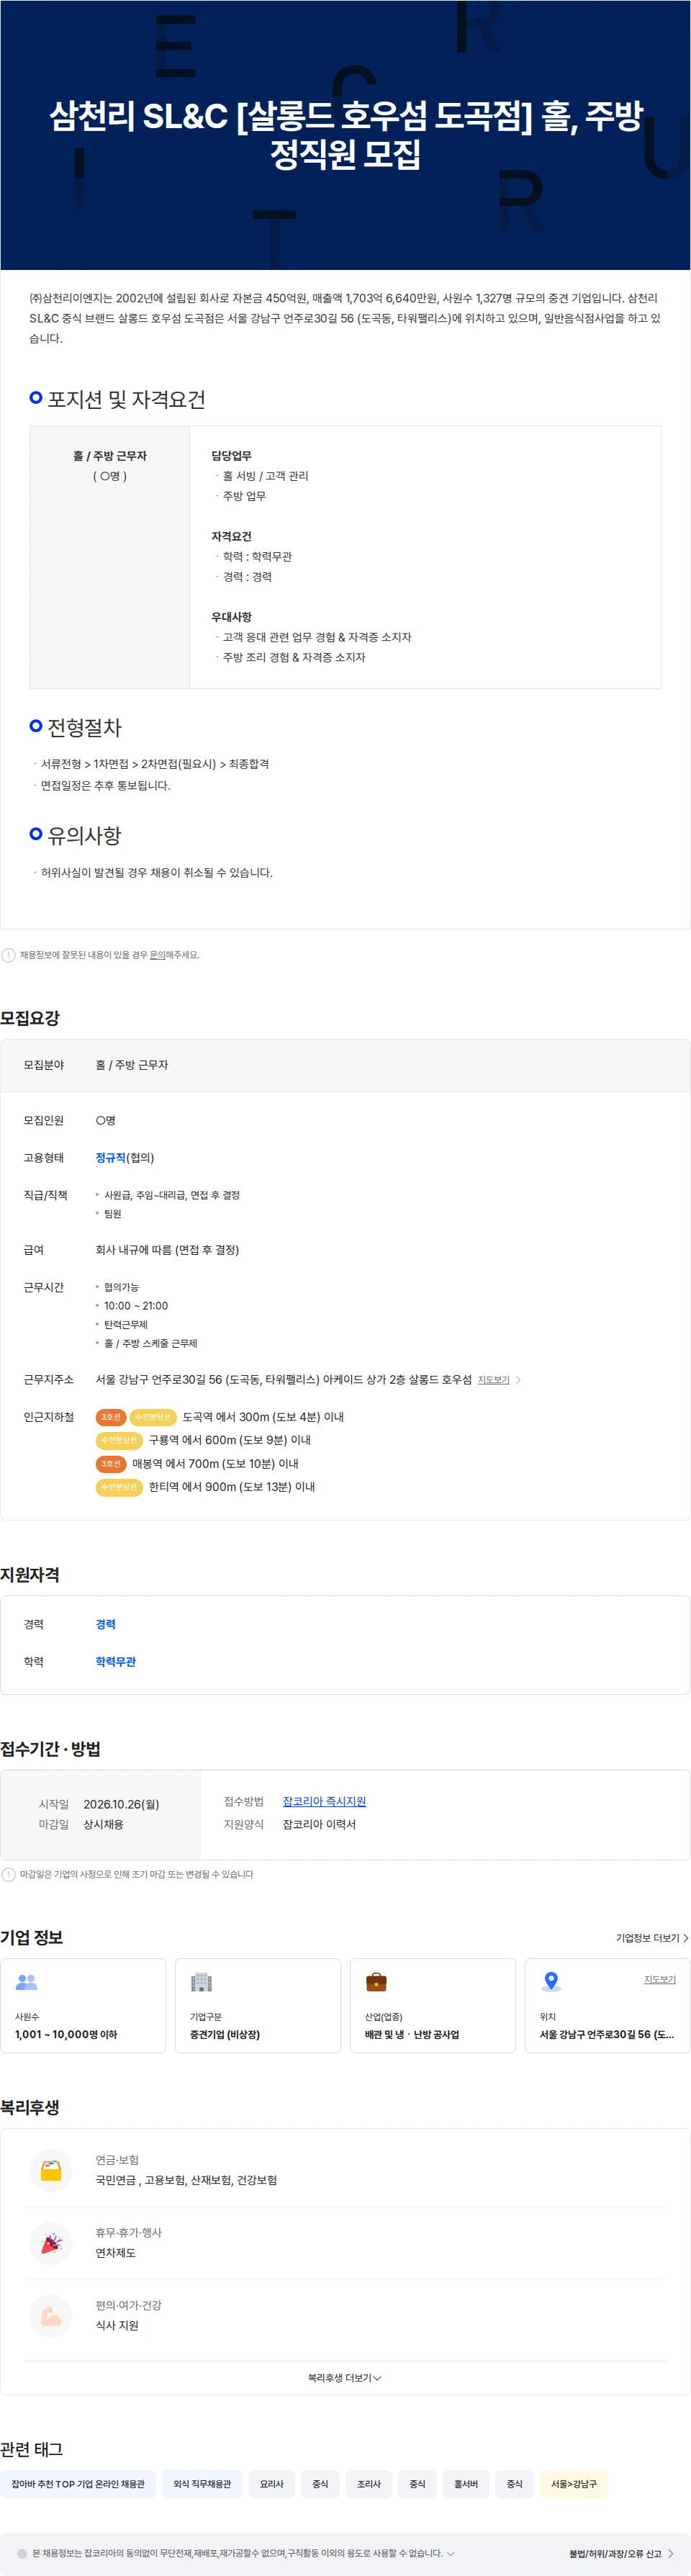The image size is (691, 2576).
Task: Click the blue 경력 value under 지원자격
Action: click(x=106, y=1624)
